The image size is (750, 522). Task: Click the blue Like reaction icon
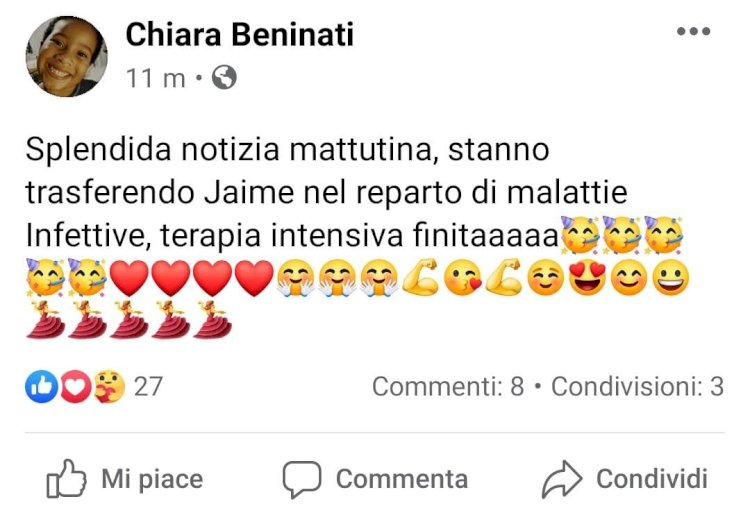pos(41,385)
